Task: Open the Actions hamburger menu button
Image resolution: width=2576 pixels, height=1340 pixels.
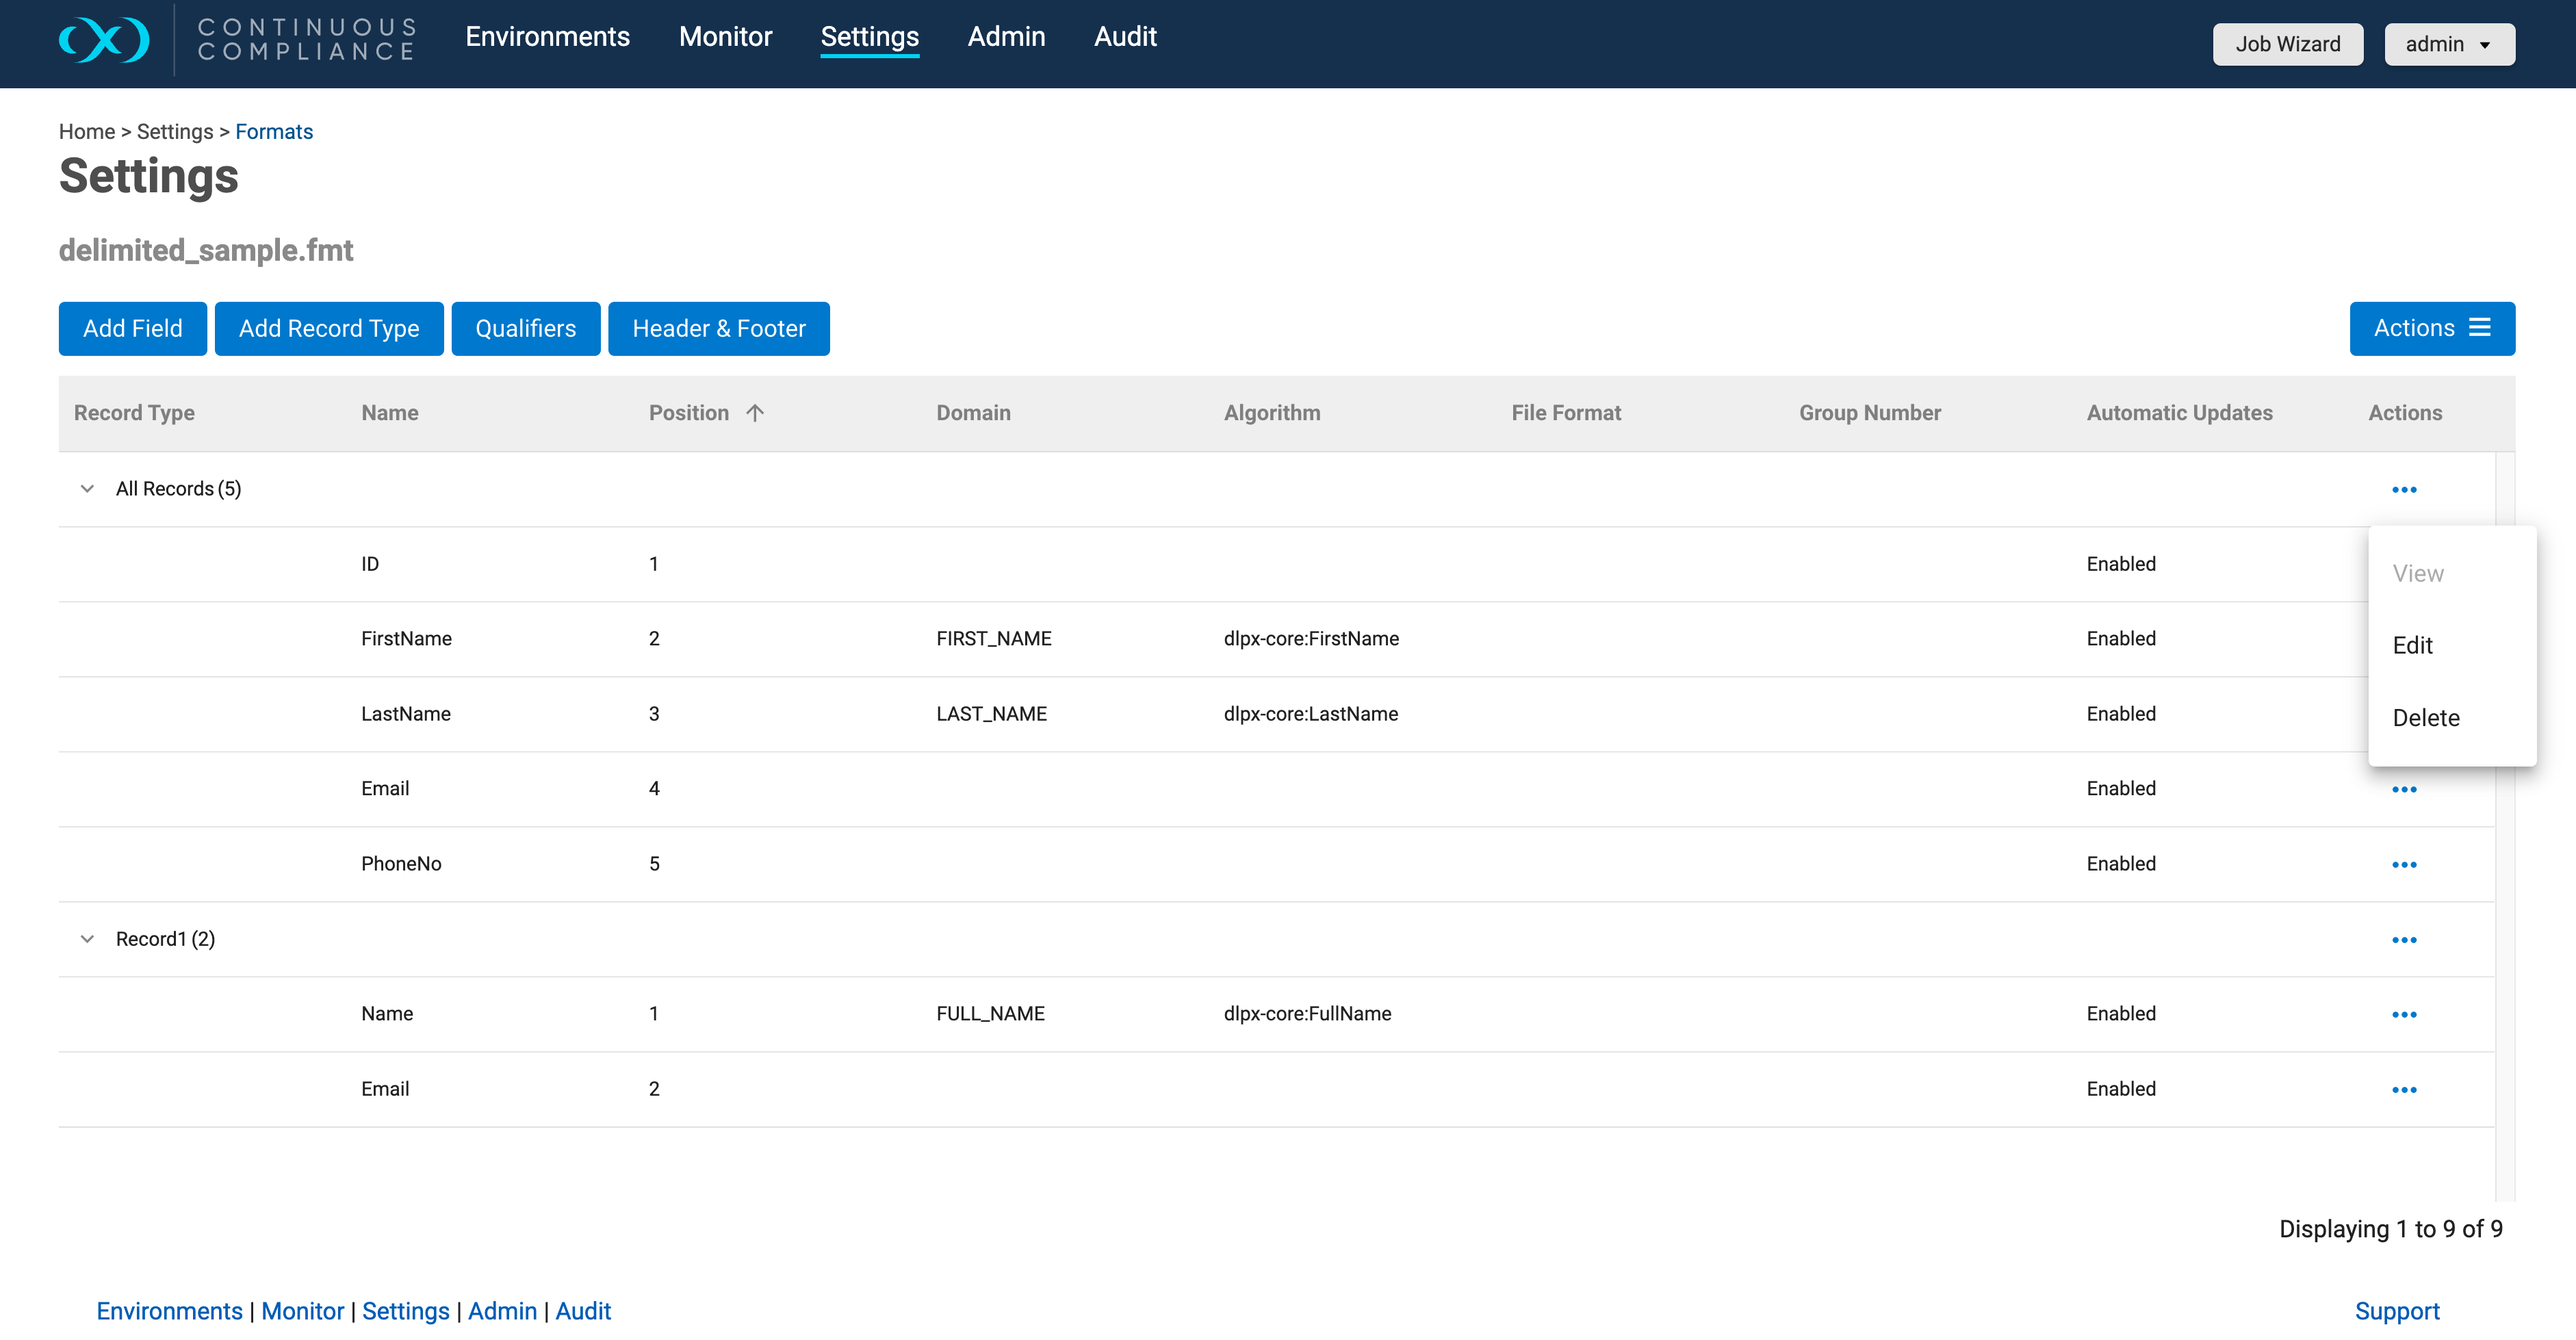Action: (2432, 328)
